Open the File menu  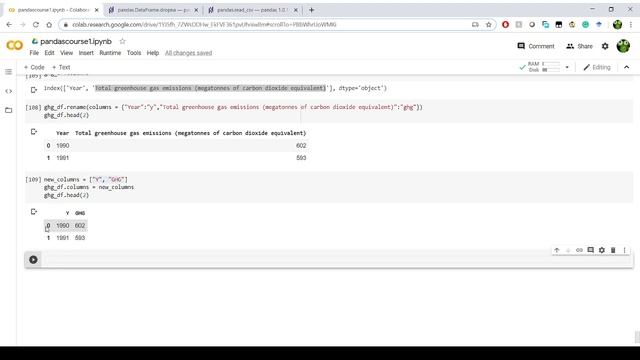(x=34, y=53)
